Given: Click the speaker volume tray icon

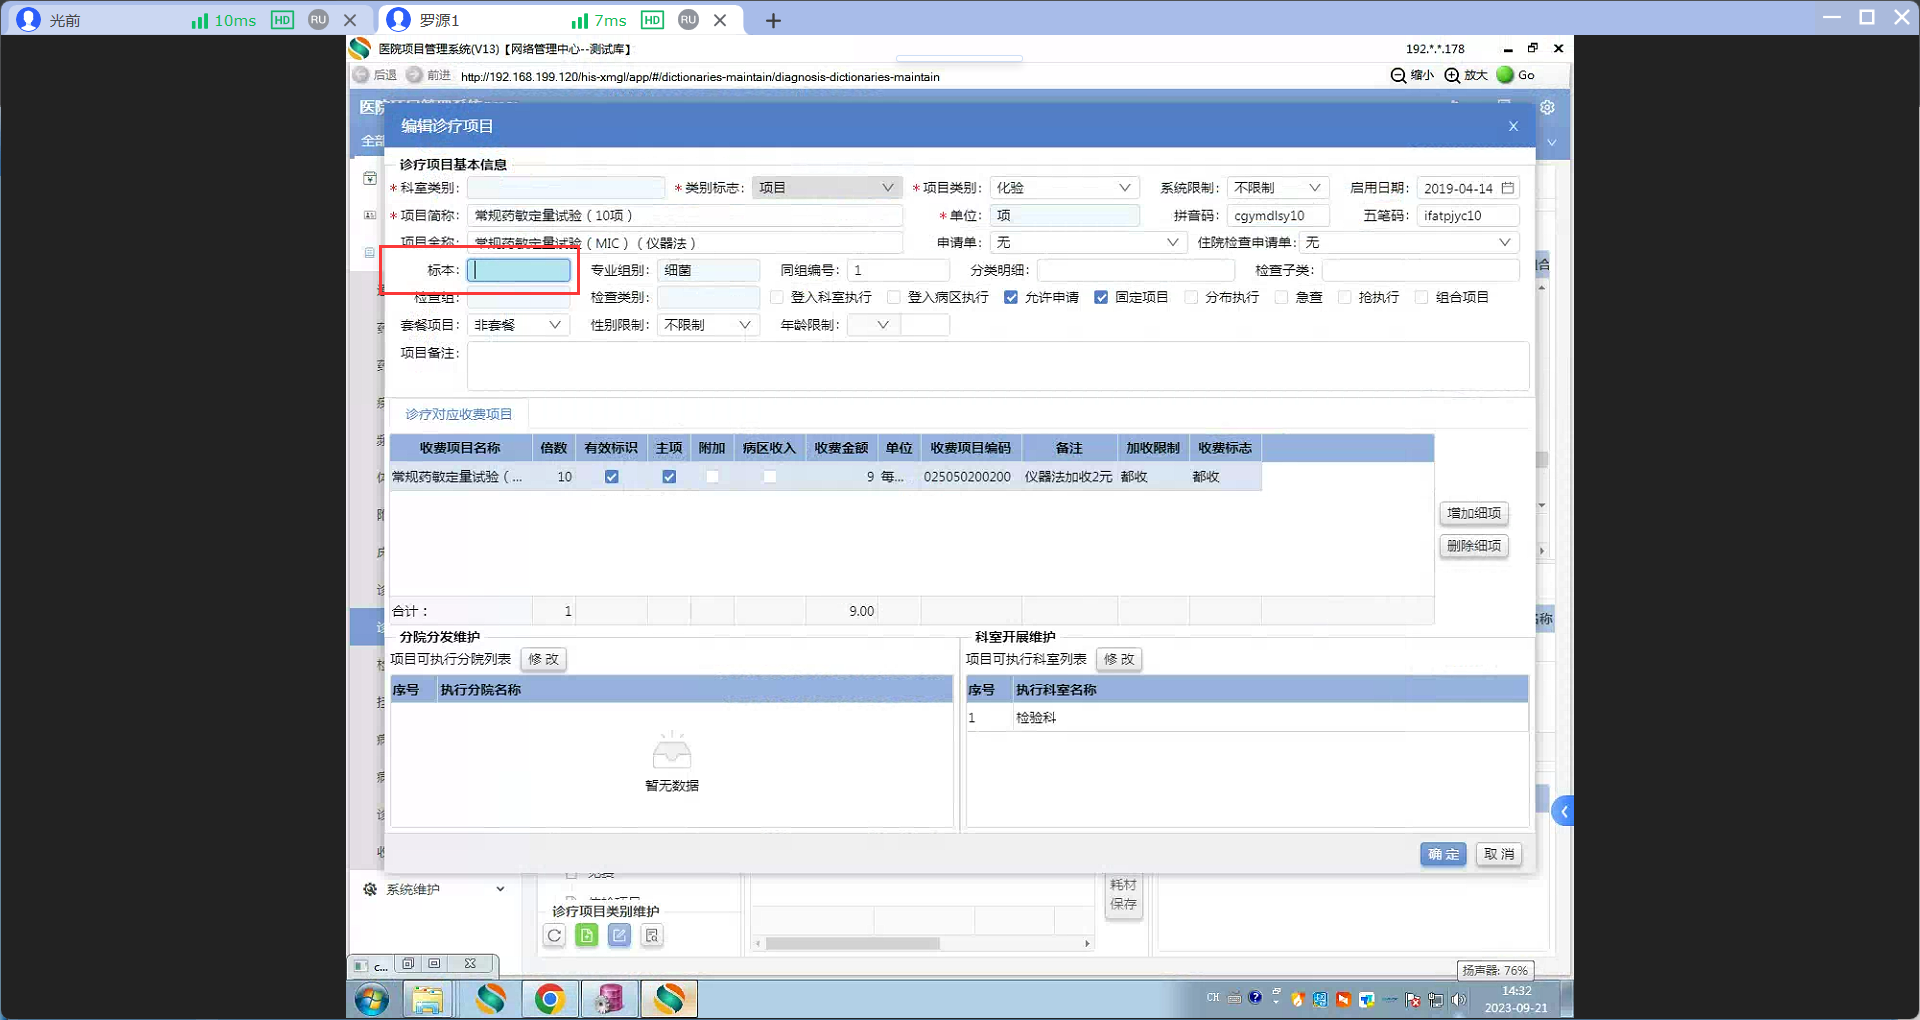Looking at the screenshot, I should (x=1459, y=999).
